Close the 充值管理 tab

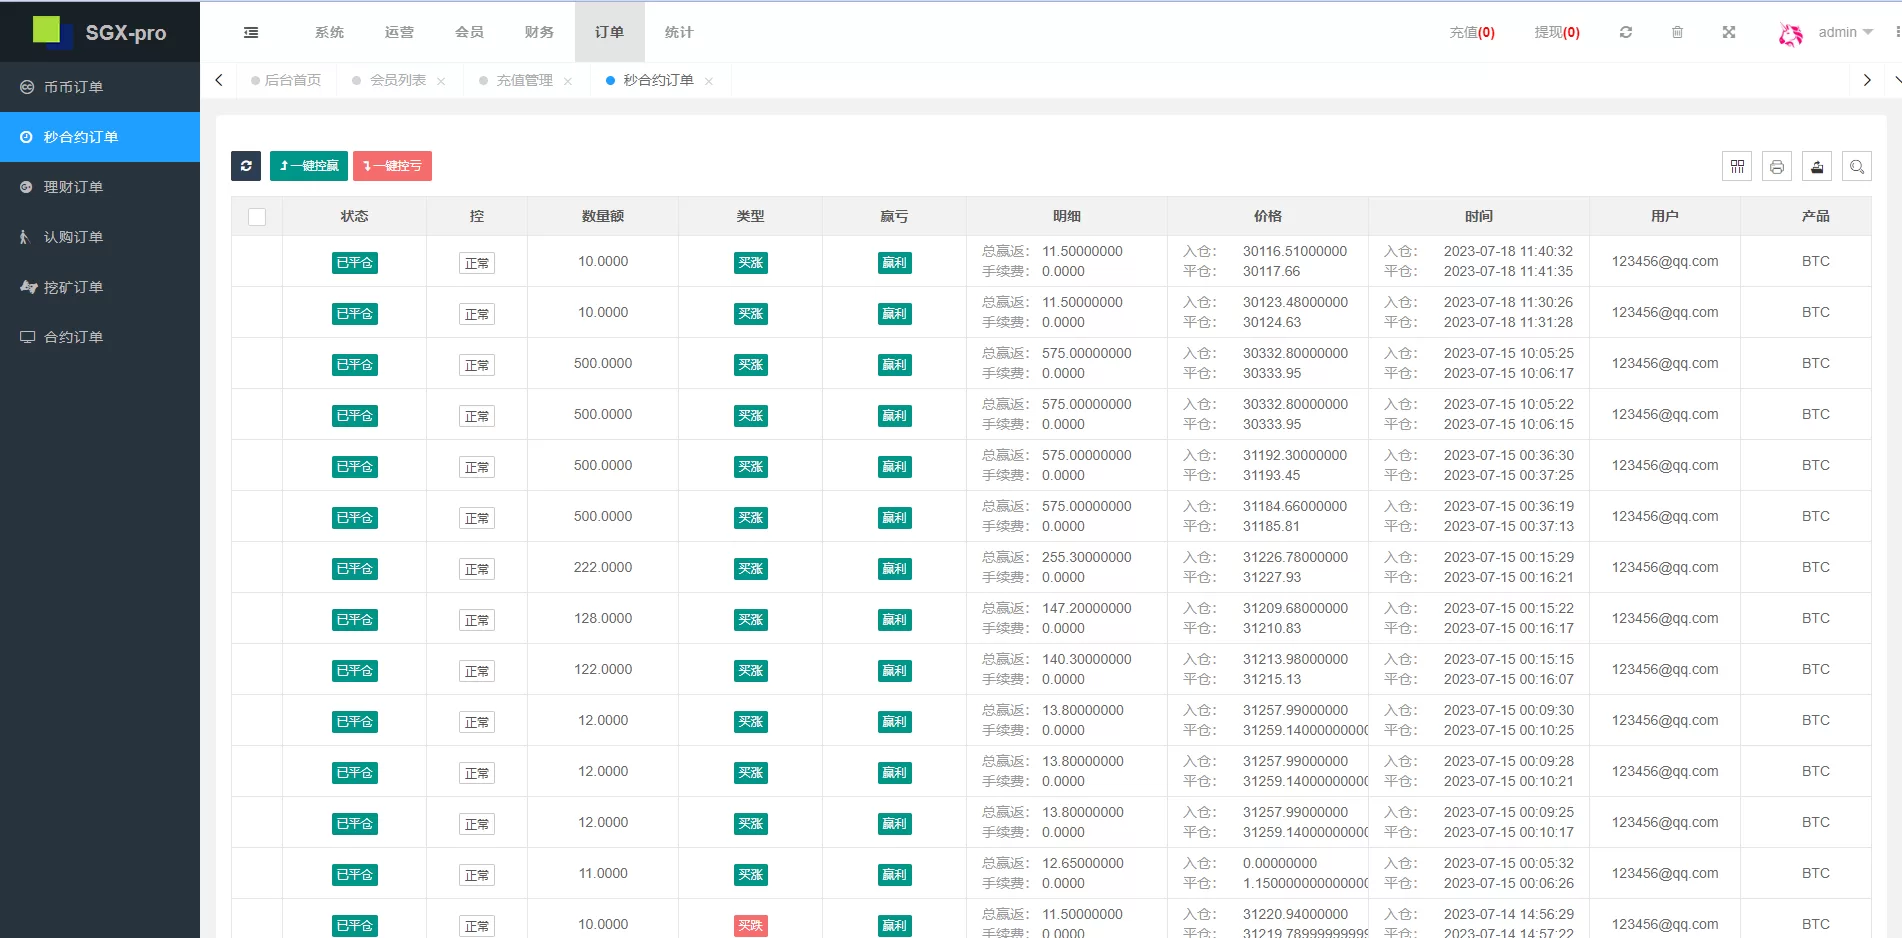pos(568,81)
